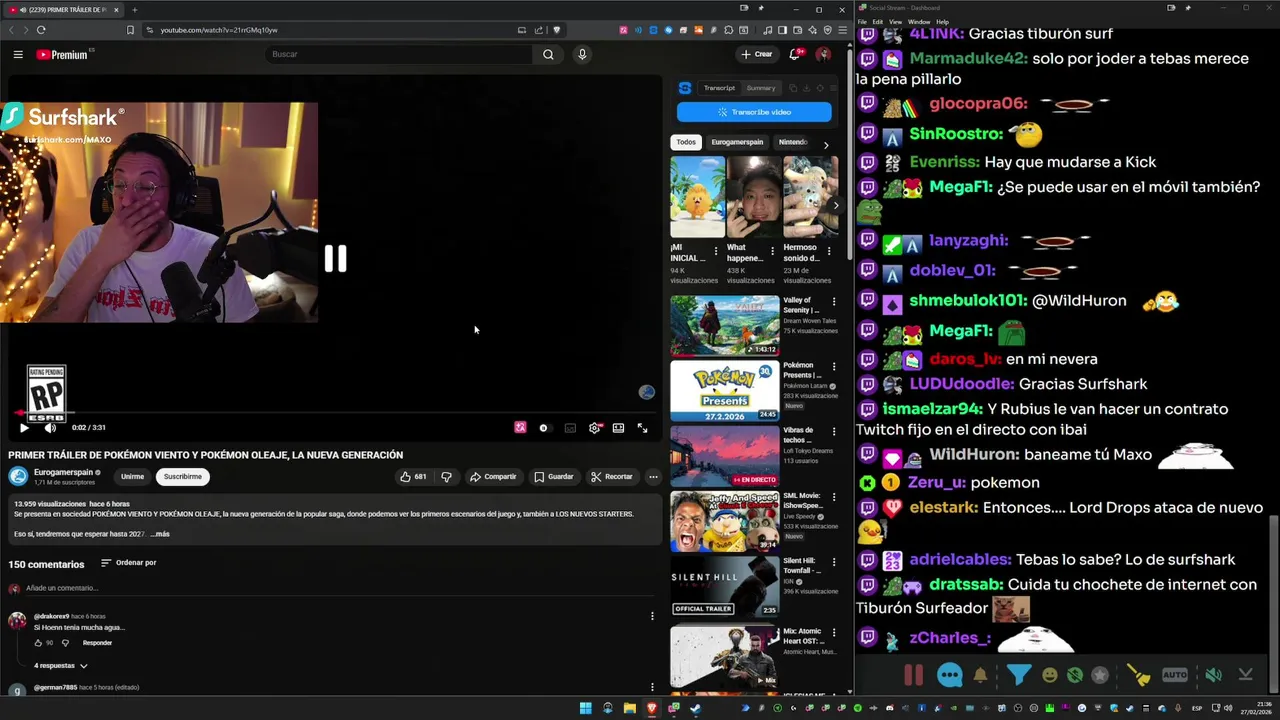Image resolution: width=1280 pixels, height=720 pixels.
Task: Click the YouTube Premium logo
Action: [x=64, y=54]
